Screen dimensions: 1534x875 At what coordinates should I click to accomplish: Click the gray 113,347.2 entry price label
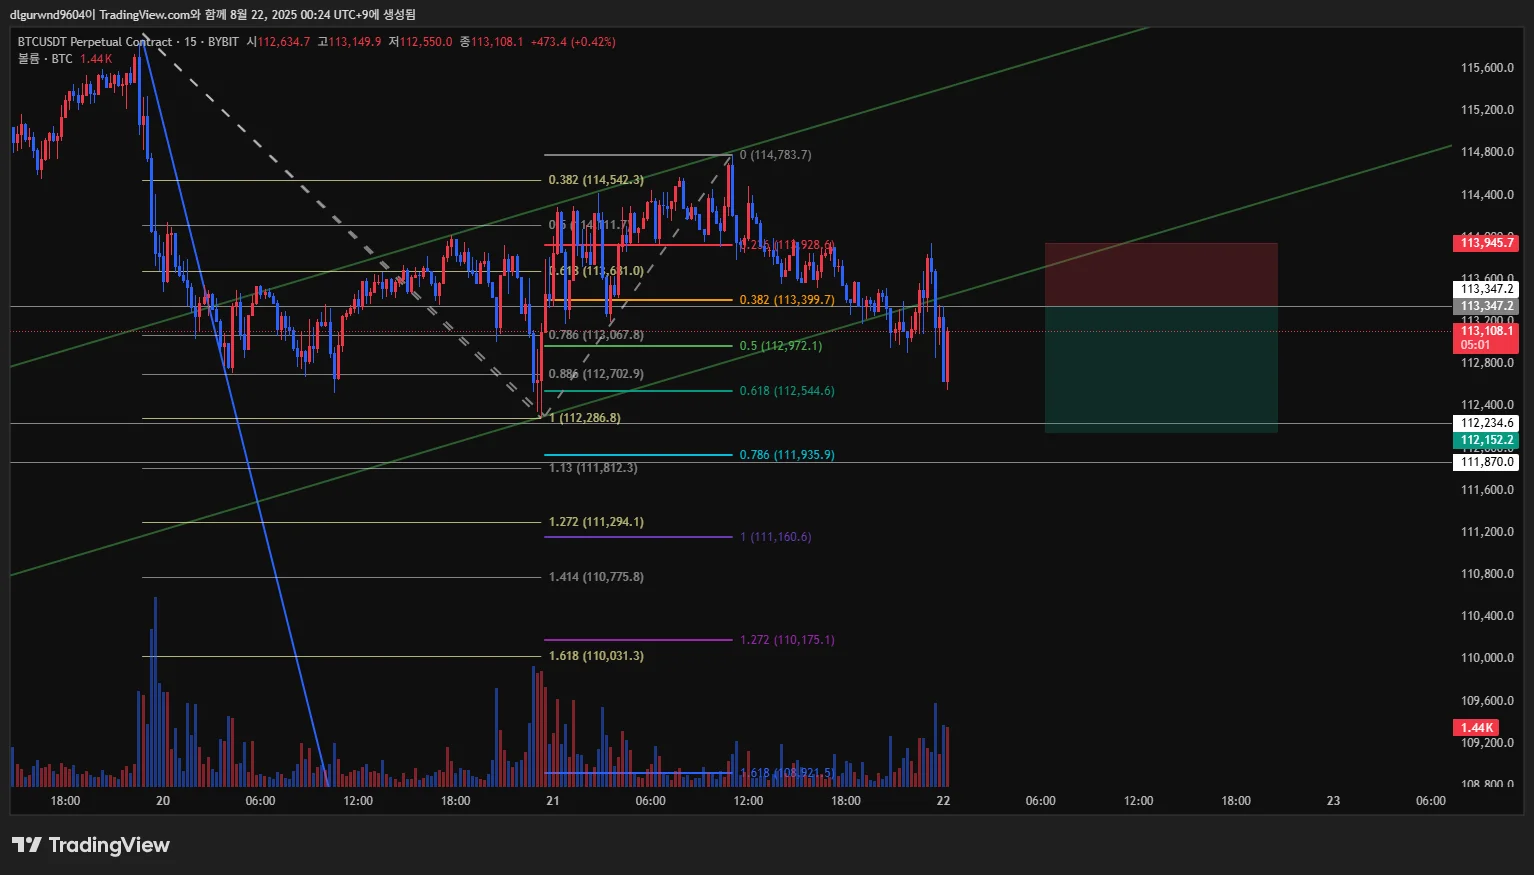[x=1485, y=306]
